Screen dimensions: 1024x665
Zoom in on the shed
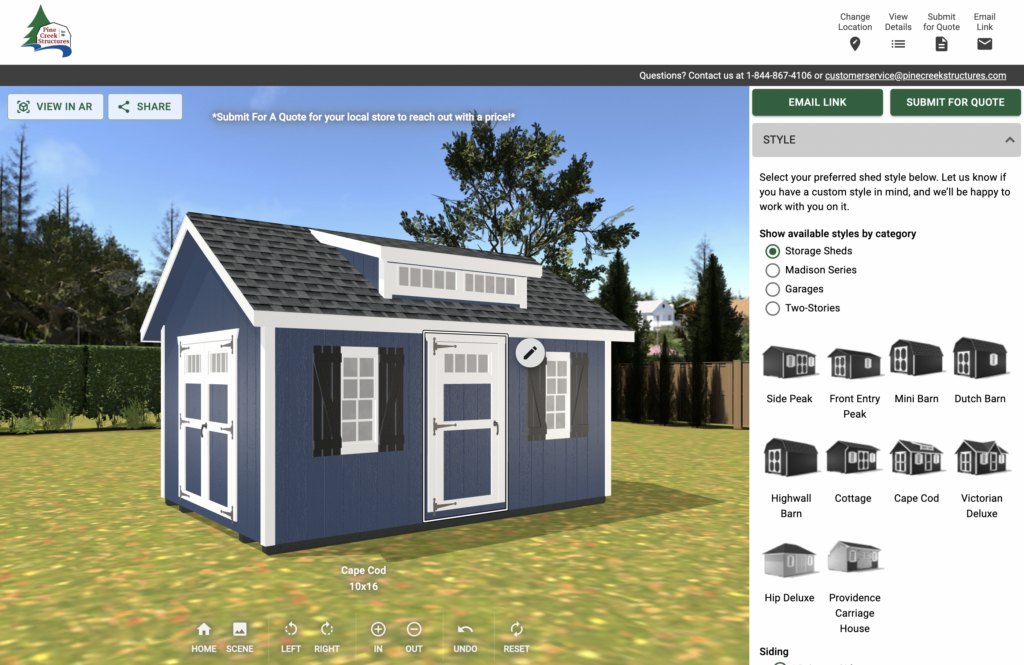[378, 630]
